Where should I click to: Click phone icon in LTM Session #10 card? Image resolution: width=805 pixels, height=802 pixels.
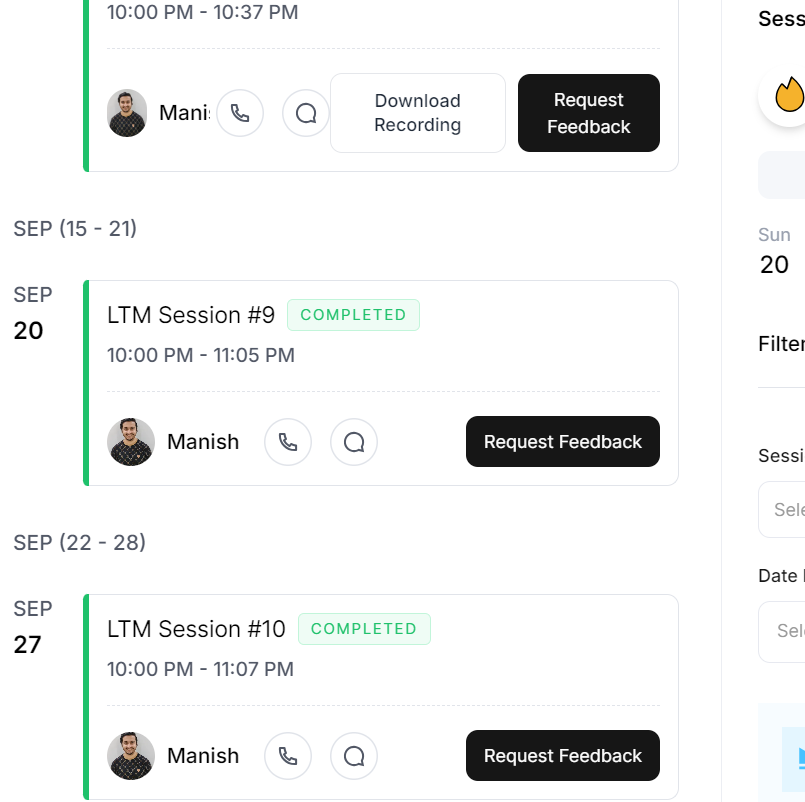point(288,756)
